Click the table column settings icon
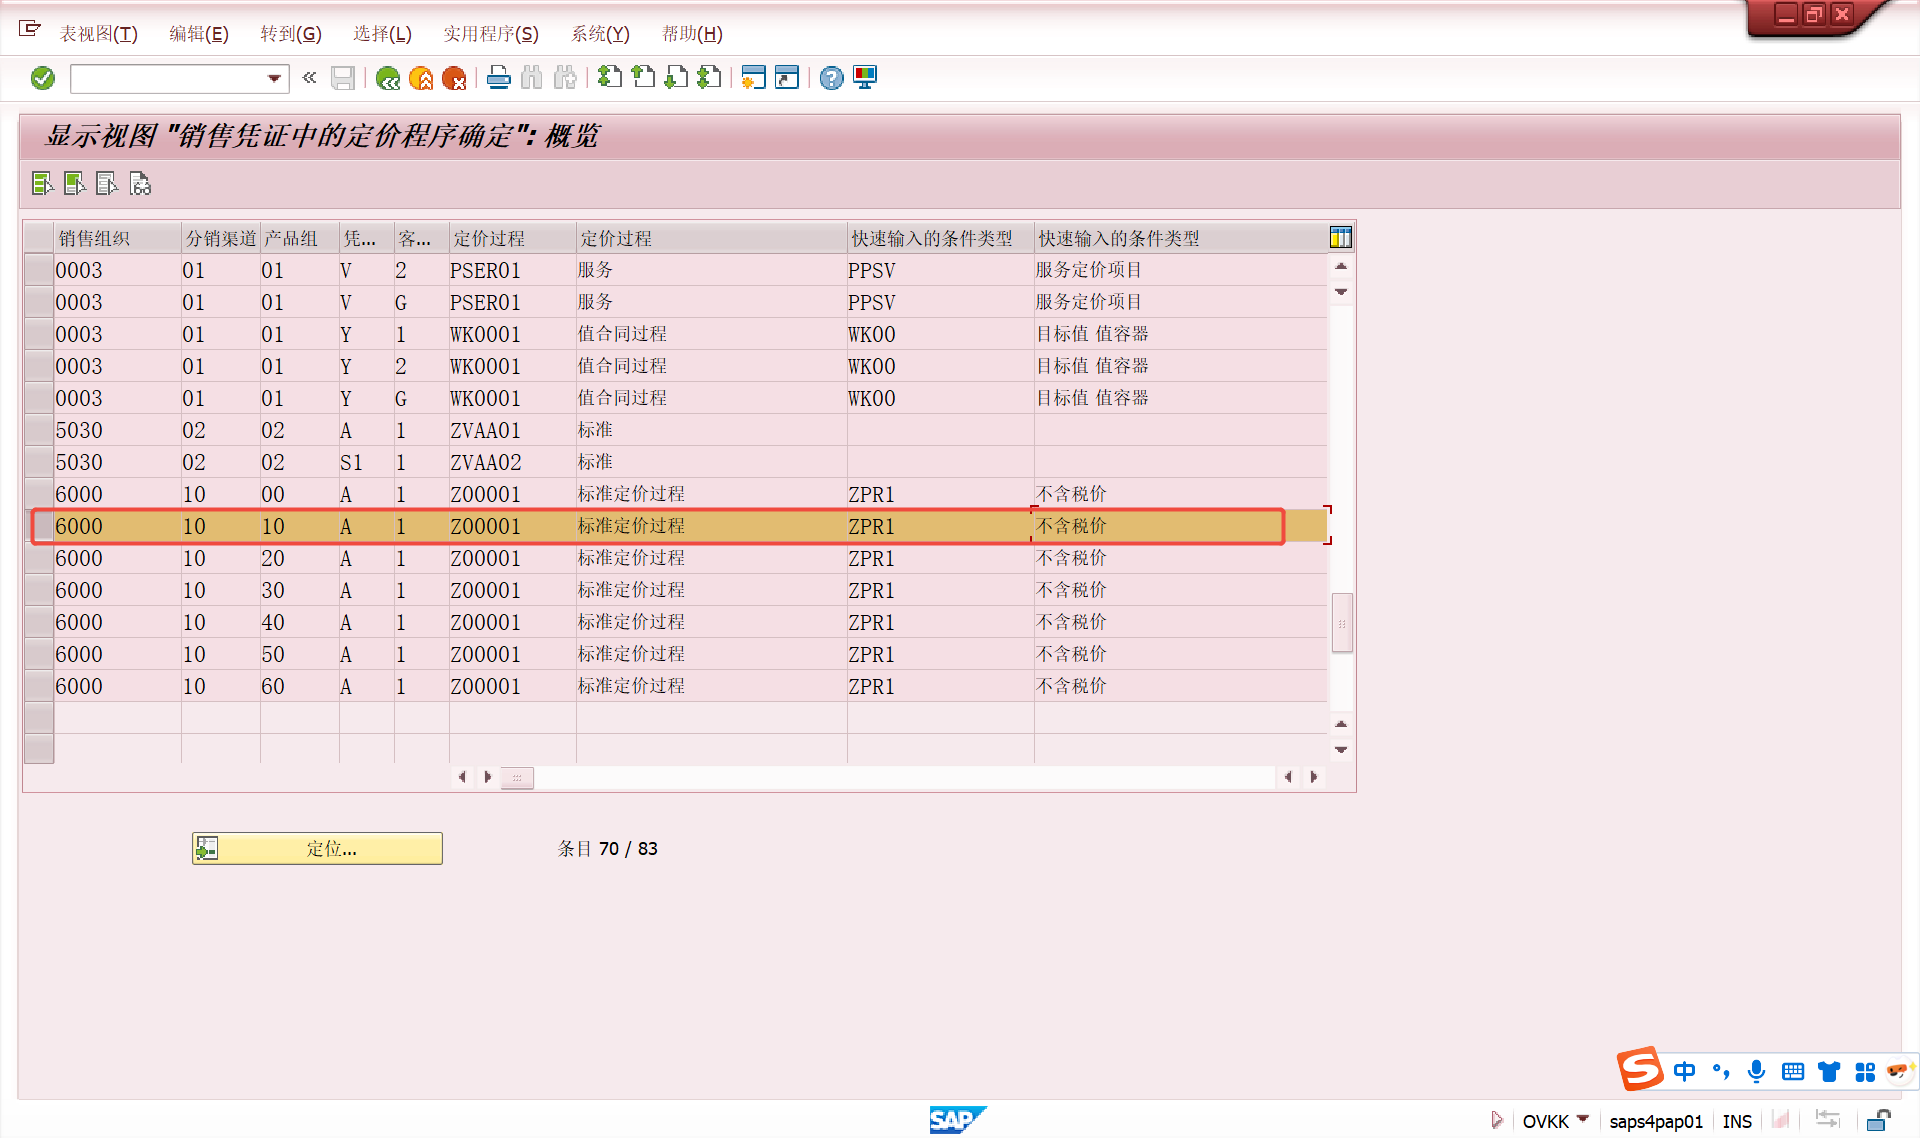1920x1138 pixels. (x=1340, y=237)
